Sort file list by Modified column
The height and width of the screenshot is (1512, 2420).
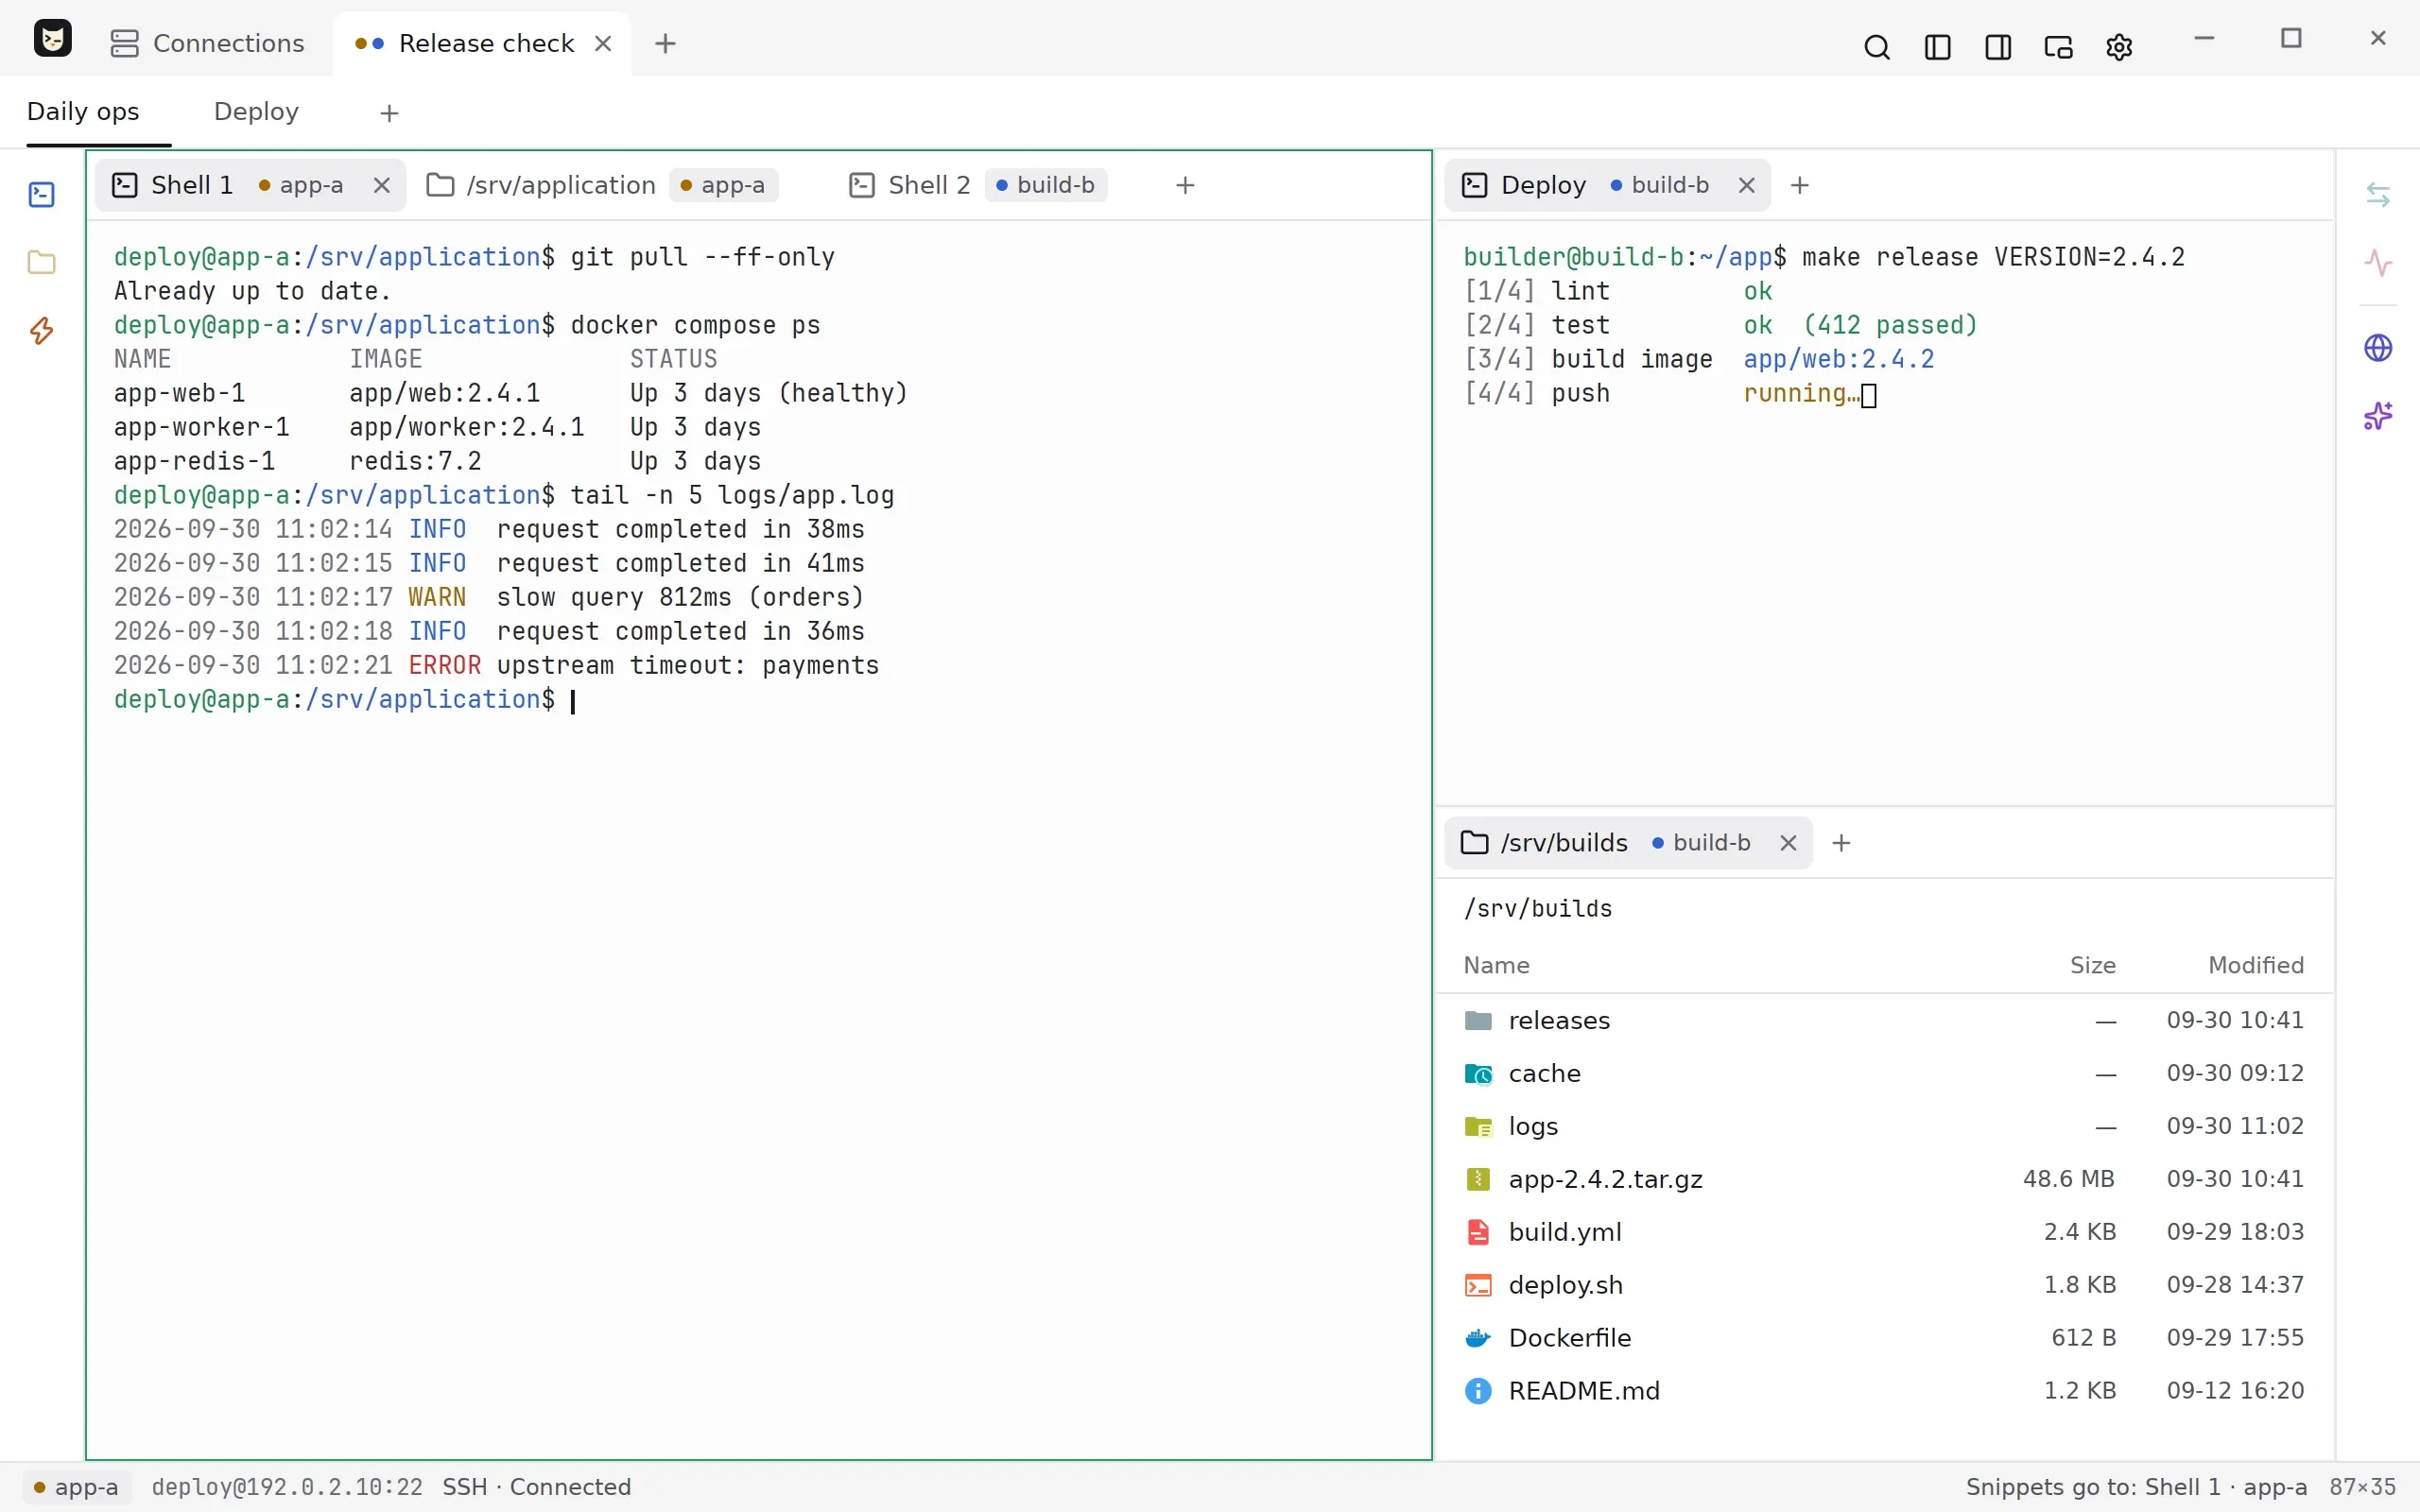click(2256, 965)
